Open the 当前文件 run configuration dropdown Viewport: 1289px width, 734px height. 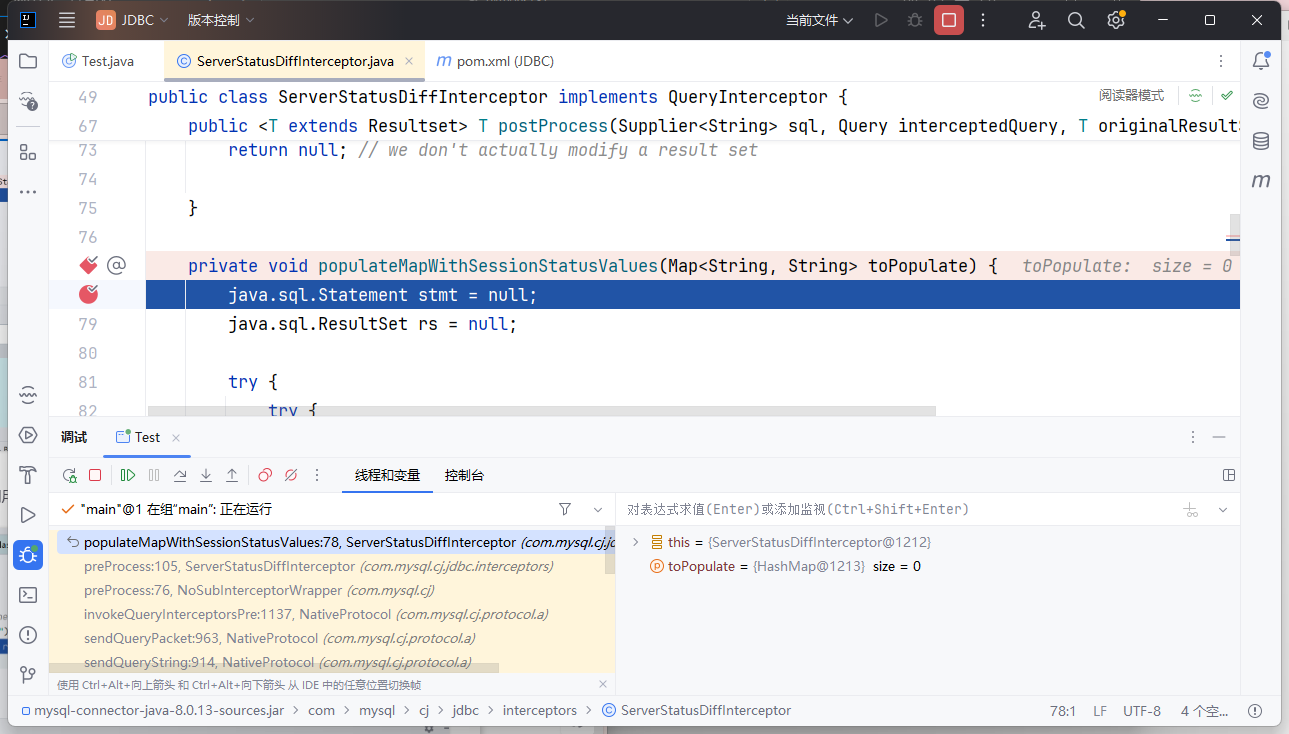pos(819,20)
